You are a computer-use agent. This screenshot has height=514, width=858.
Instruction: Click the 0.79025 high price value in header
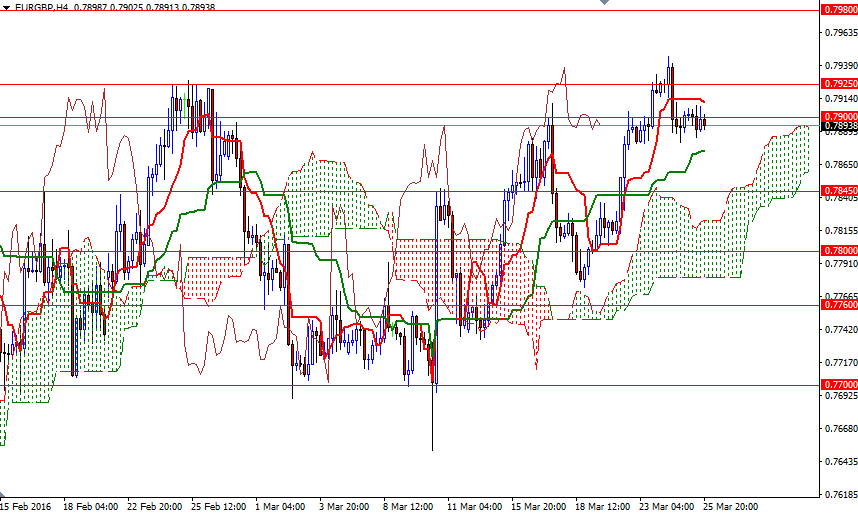pos(126,7)
